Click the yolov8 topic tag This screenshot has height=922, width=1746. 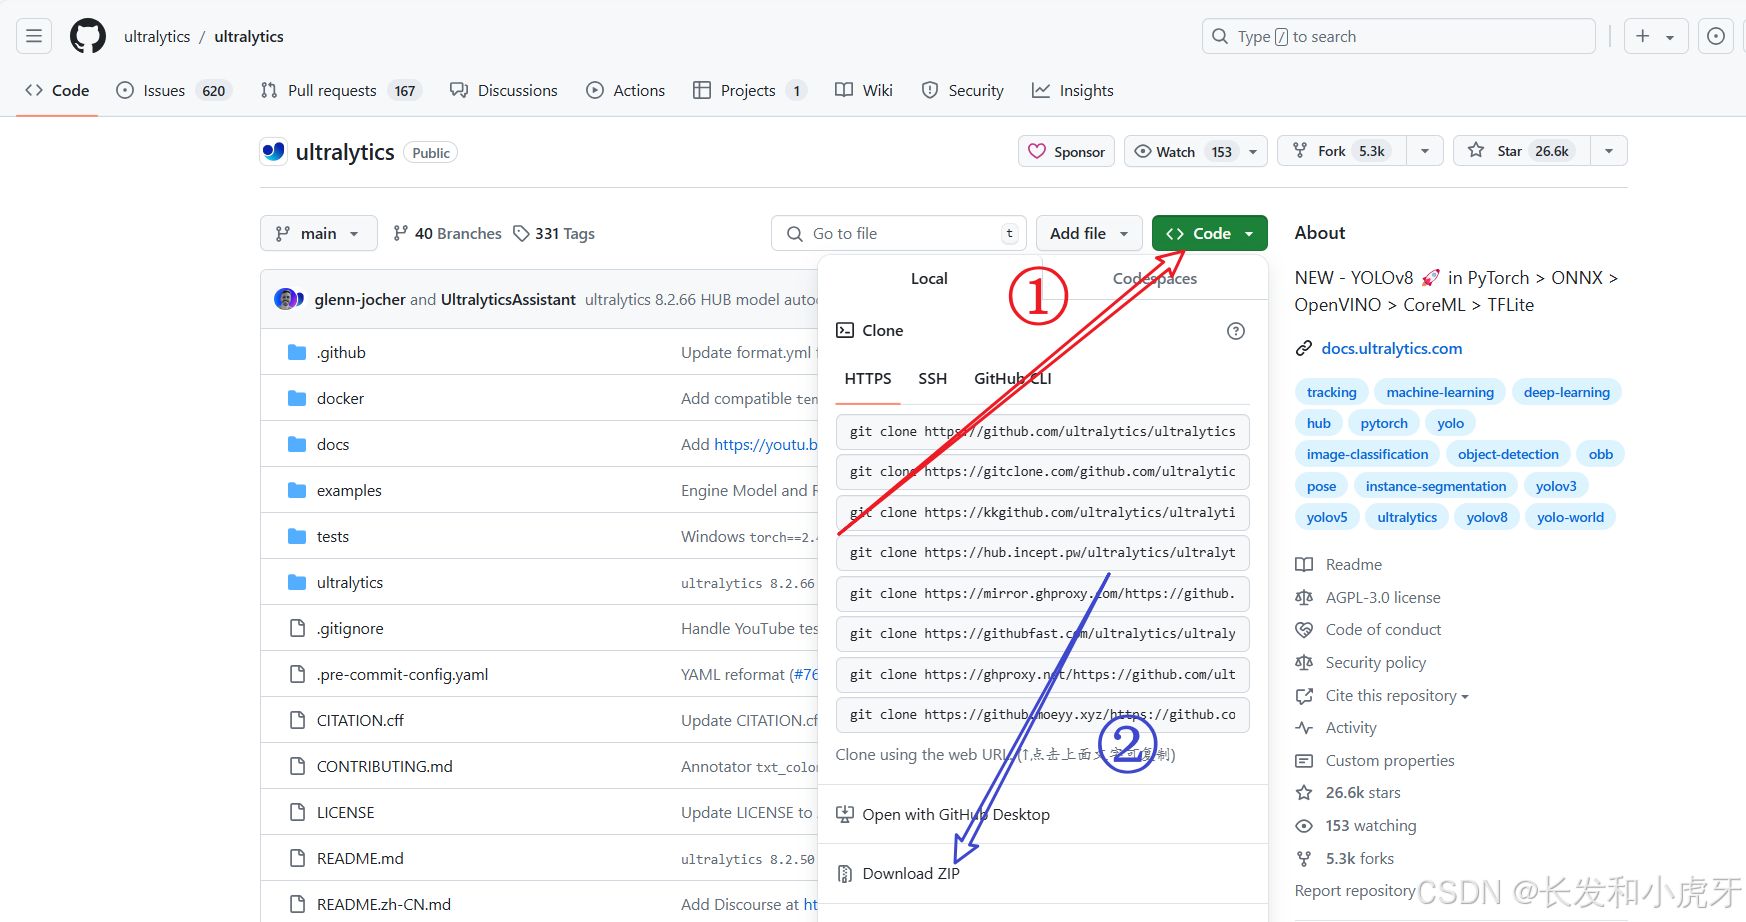tap(1487, 517)
